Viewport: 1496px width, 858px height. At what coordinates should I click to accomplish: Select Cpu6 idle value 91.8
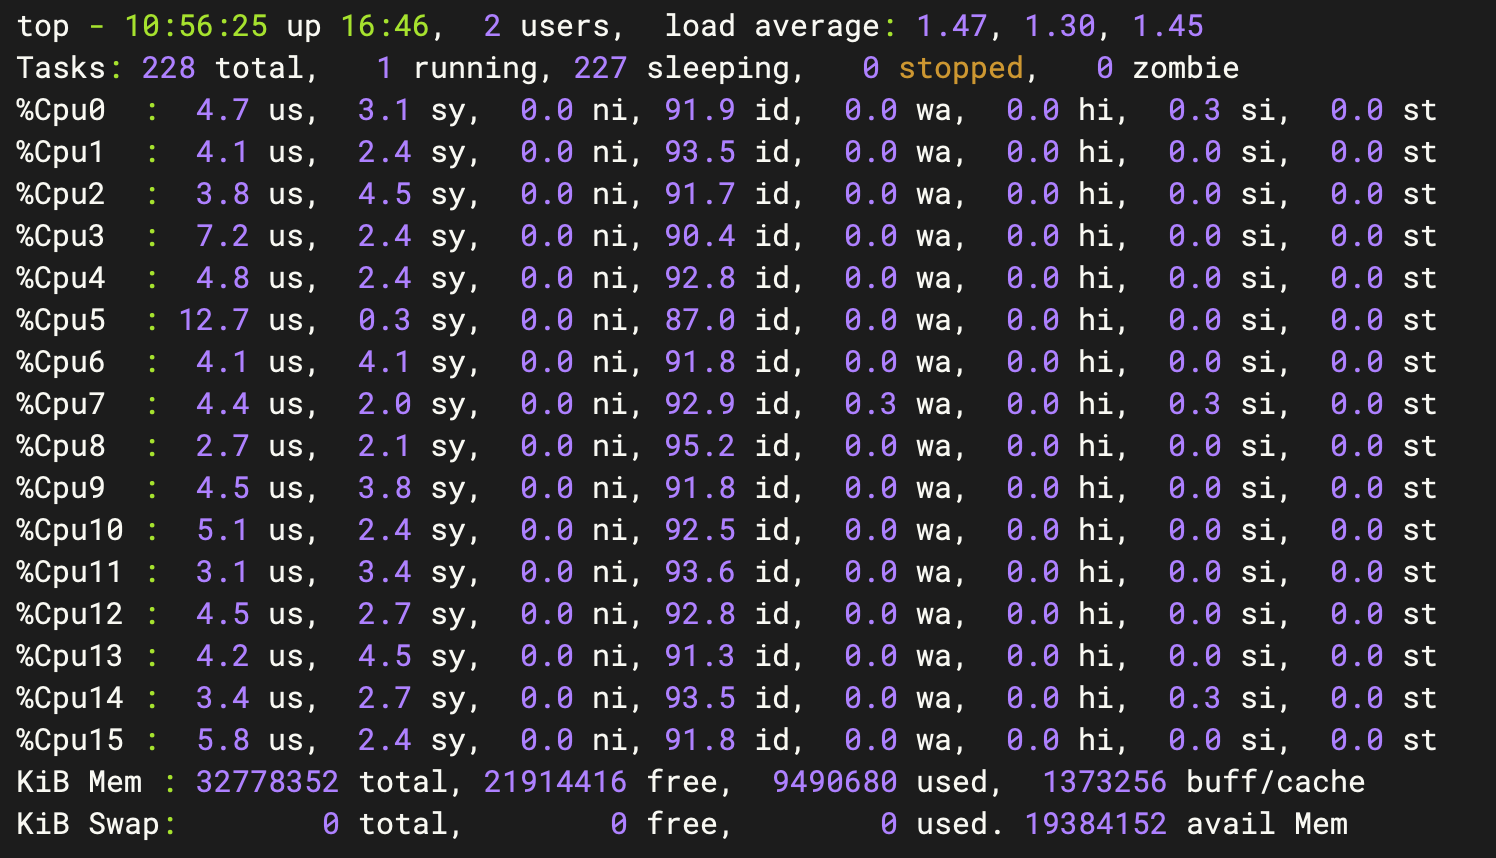pyautogui.click(x=700, y=362)
